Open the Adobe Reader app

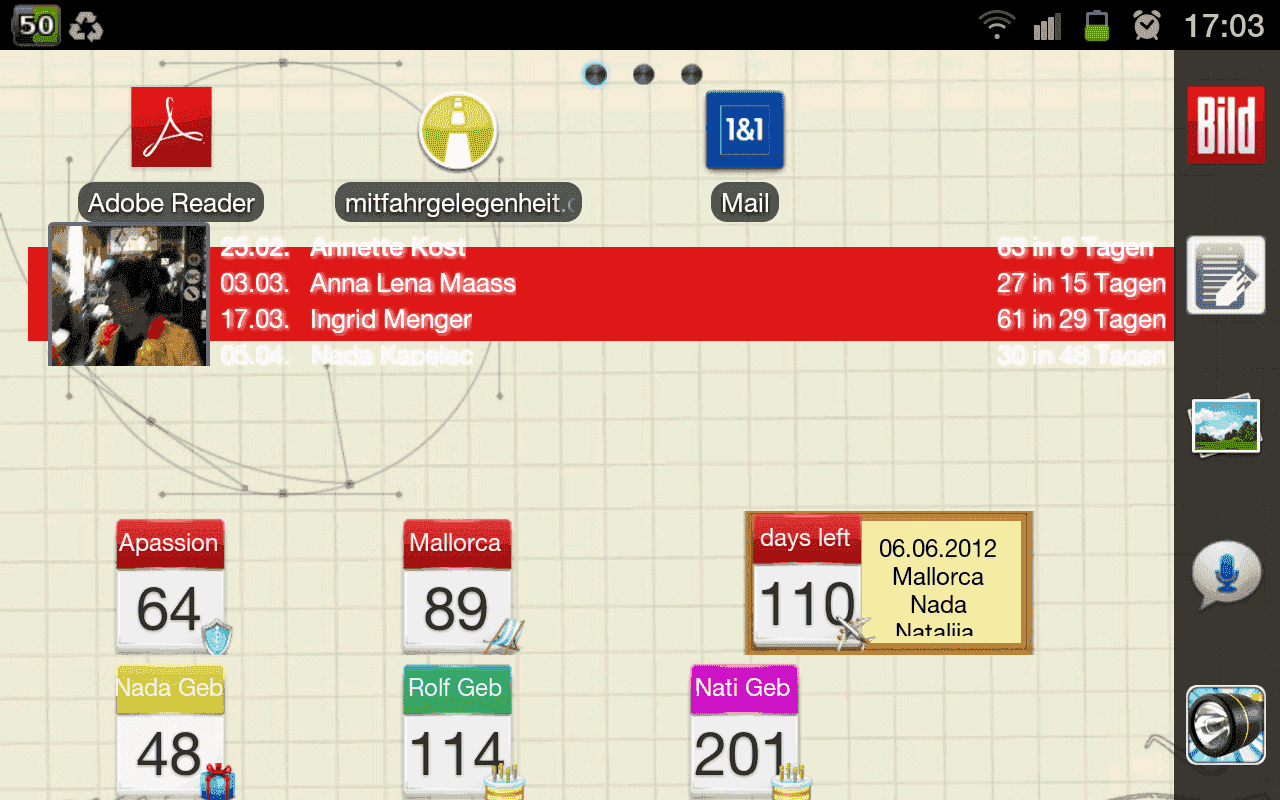click(171, 128)
